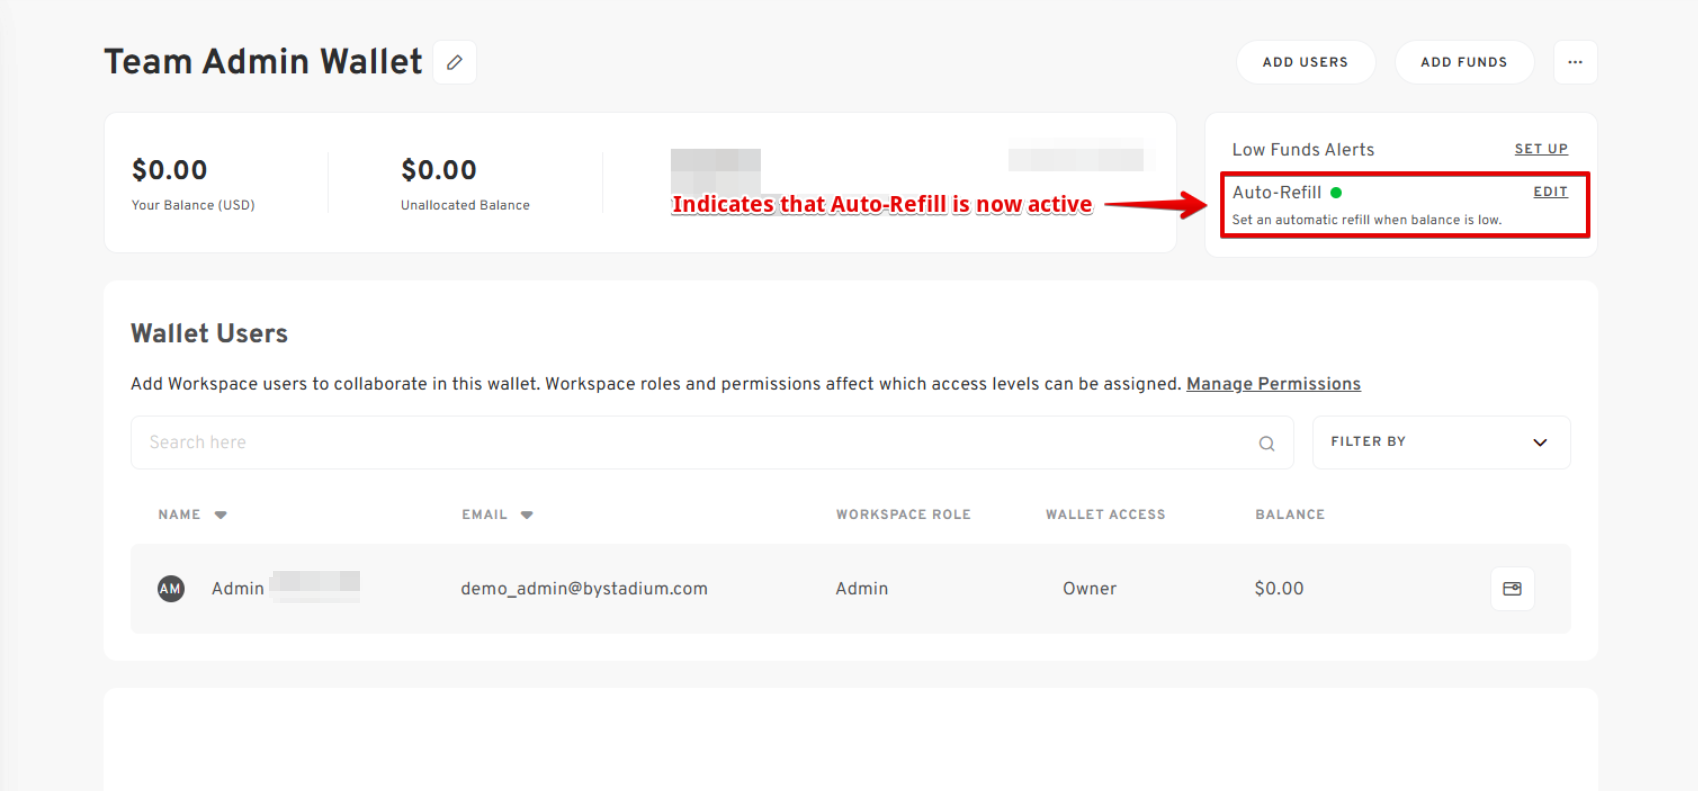Image resolution: width=1698 pixels, height=791 pixels.
Task: Follow the Manage Permissions link
Action: pyautogui.click(x=1273, y=384)
